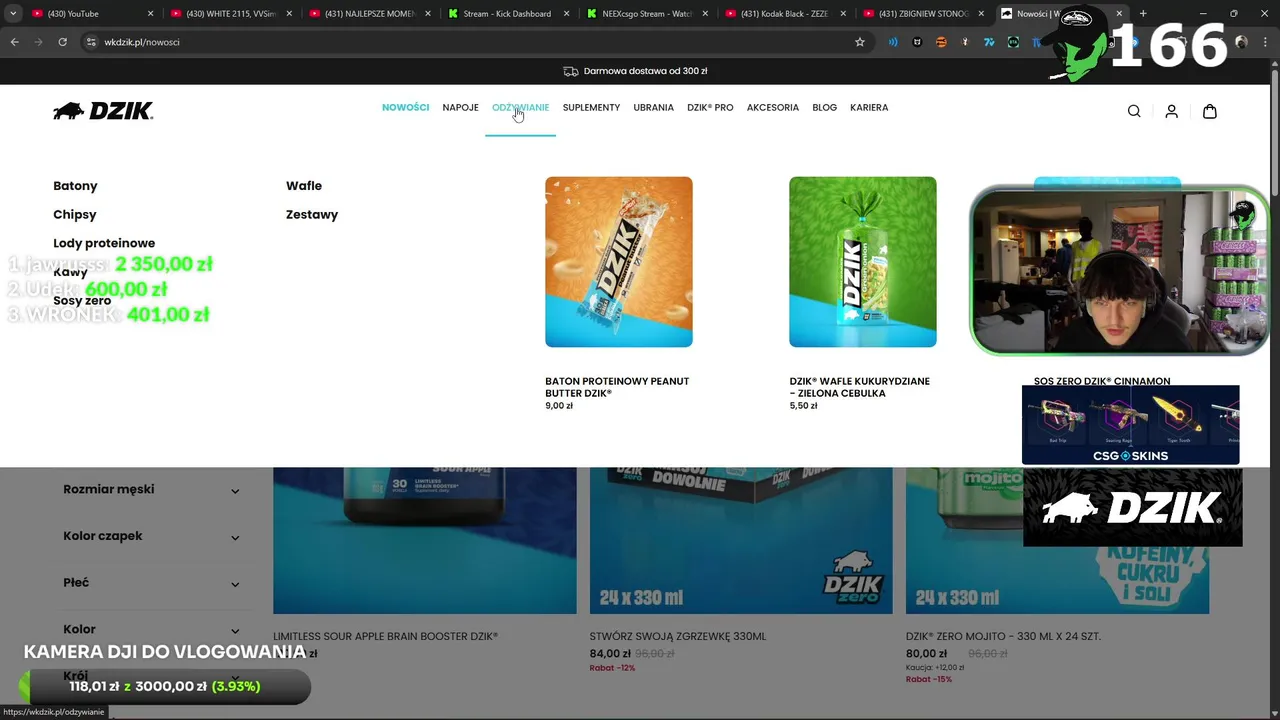The height and width of the screenshot is (720, 1280).
Task: Open the tab search dropdown arrow
Action: tap(13, 13)
